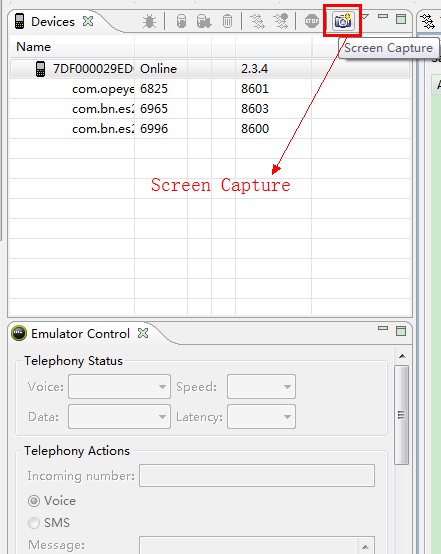The image size is (441, 554).
Task: Open the Data dropdown
Action: (119, 417)
